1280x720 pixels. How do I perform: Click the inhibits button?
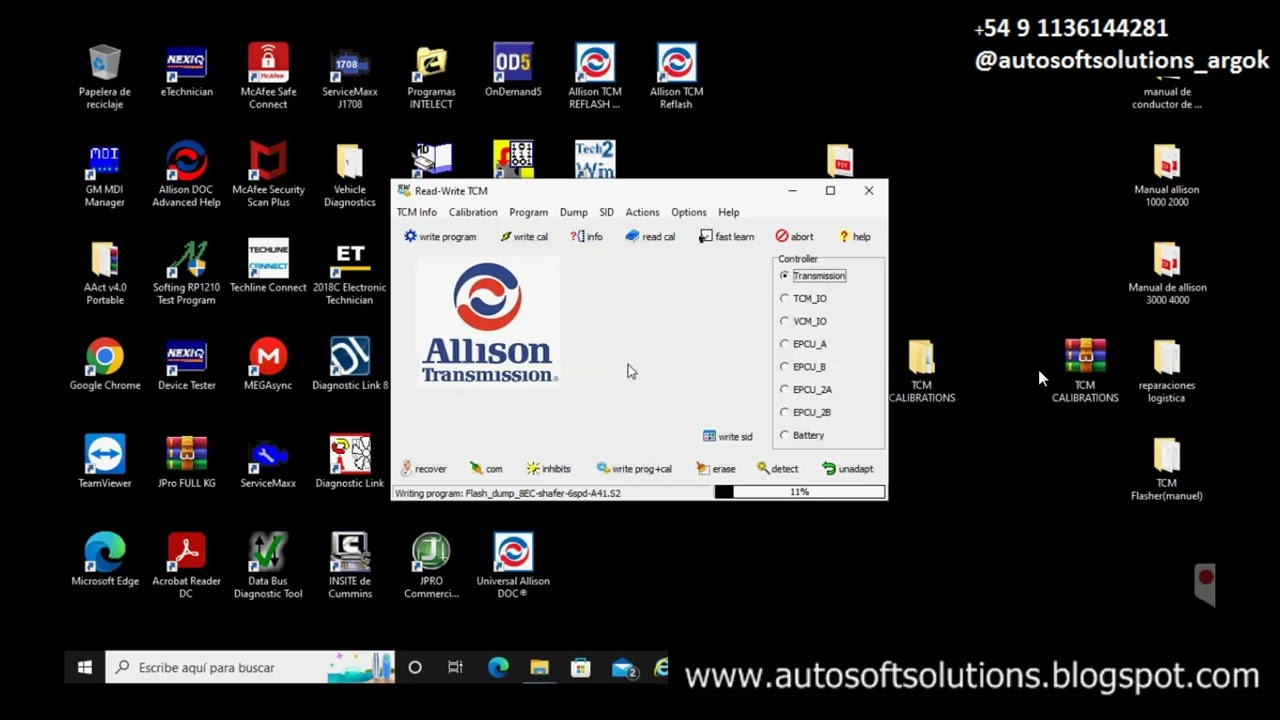(548, 468)
